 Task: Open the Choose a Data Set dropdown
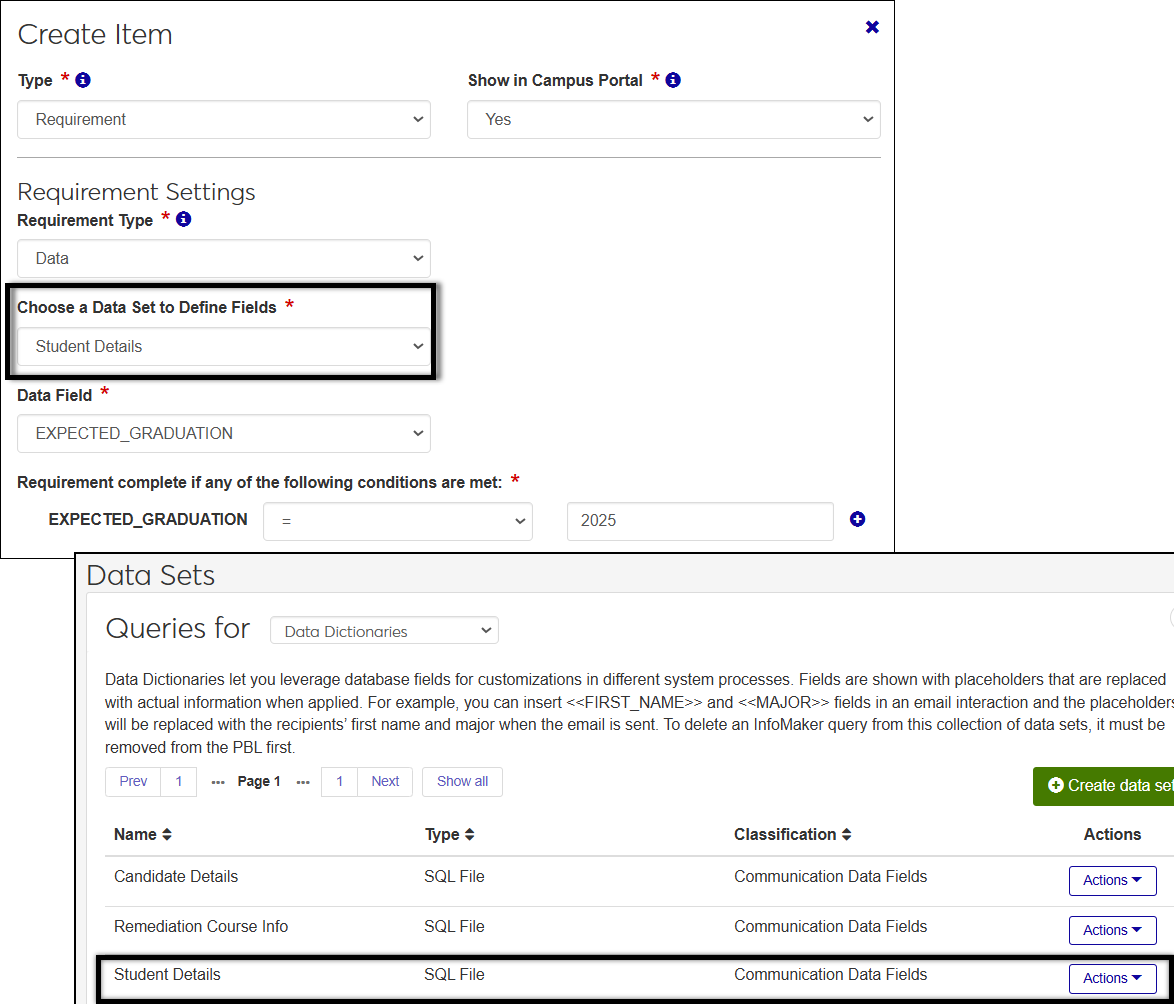point(224,346)
